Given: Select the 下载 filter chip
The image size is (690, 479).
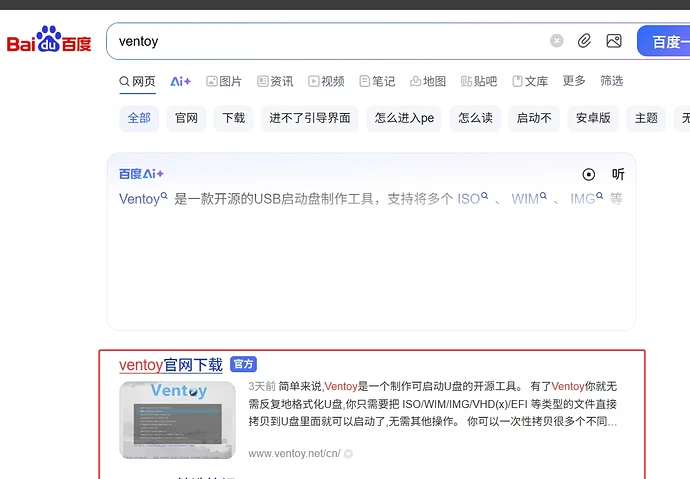Looking at the screenshot, I should (x=234, y=118).
